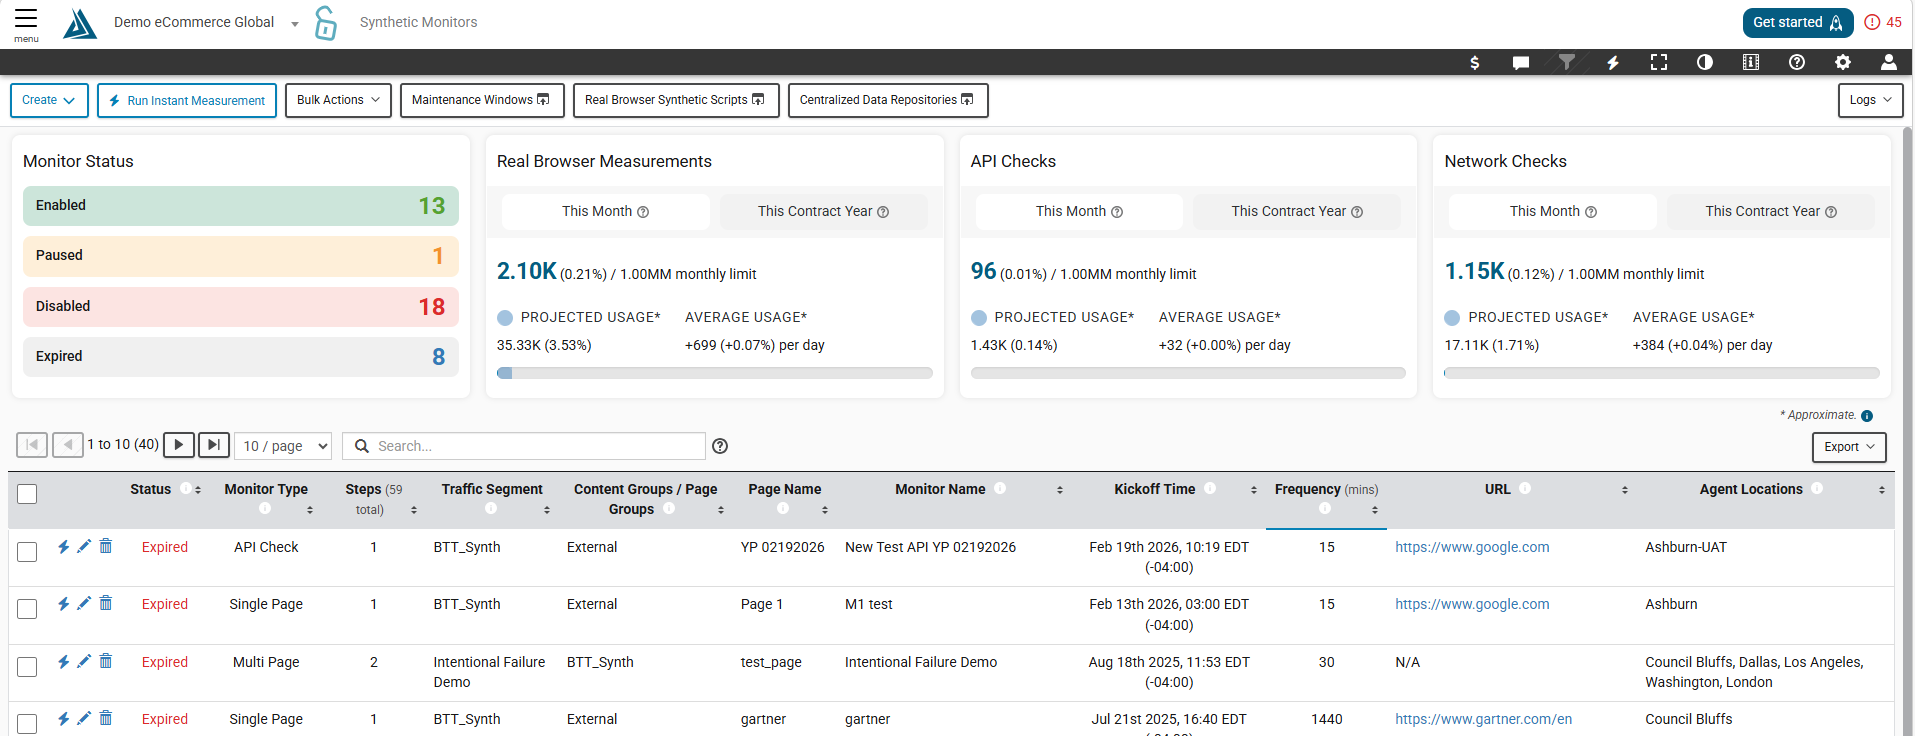Click the lightning bolt icon in dark toolbar
The height and width of the screenshot is (736, 1915).
pyautogui.click(x=1613, y=62)
